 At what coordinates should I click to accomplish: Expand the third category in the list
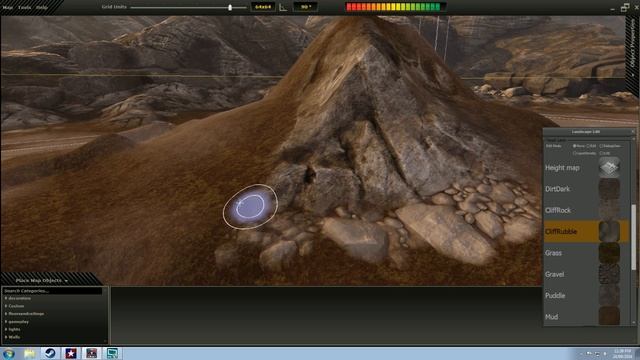[x=6, y=313]
